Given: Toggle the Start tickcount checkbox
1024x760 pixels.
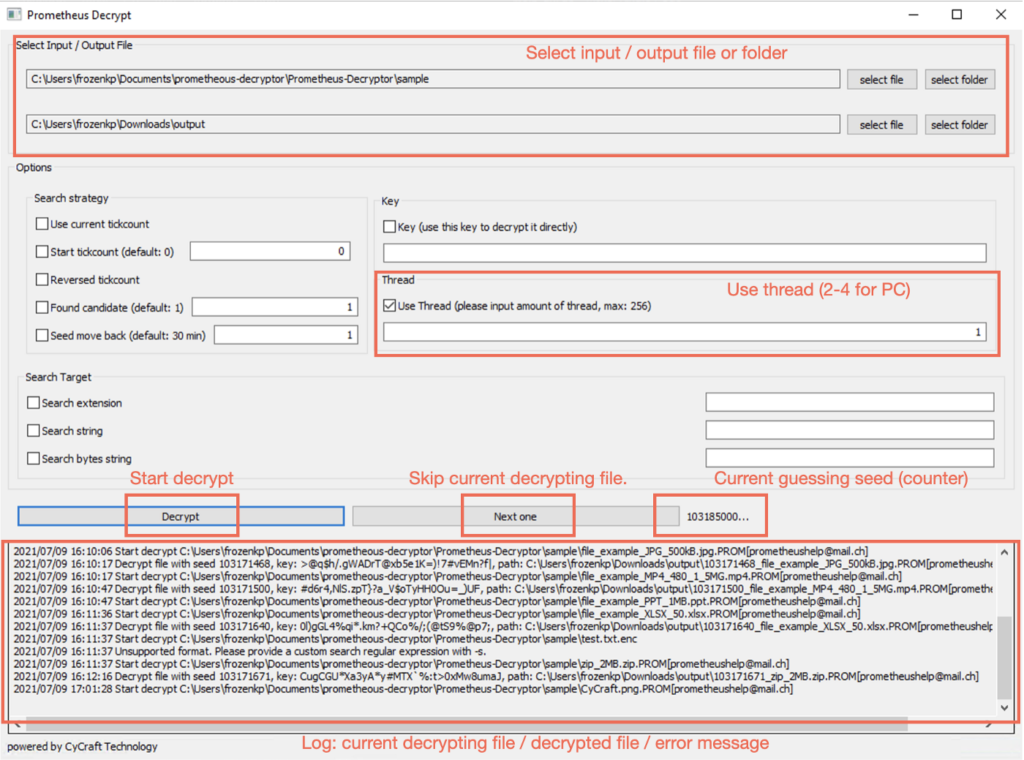Looking at the screenshot, I should 42,252.
